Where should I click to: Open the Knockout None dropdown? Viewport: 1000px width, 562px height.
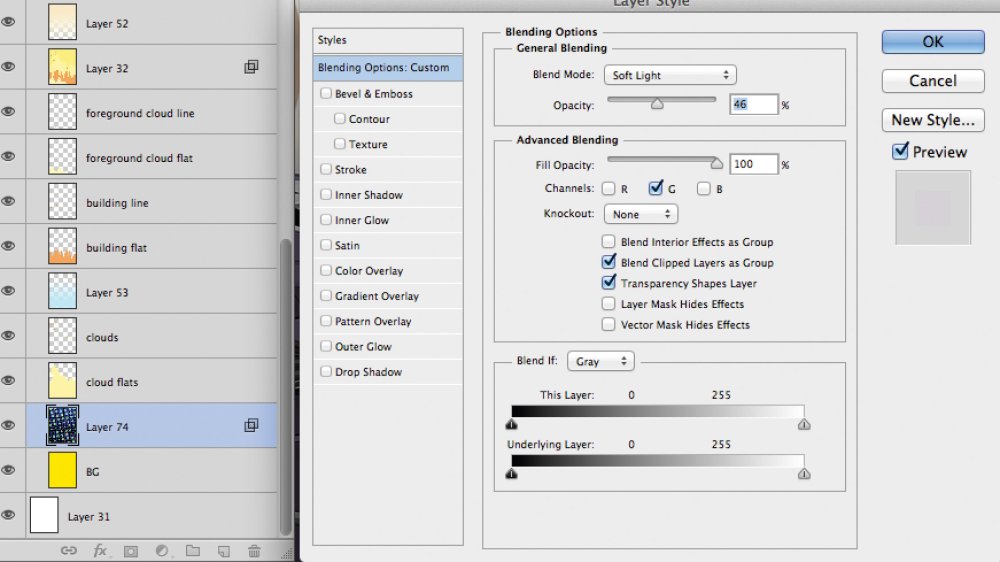[x=640, y=214]
